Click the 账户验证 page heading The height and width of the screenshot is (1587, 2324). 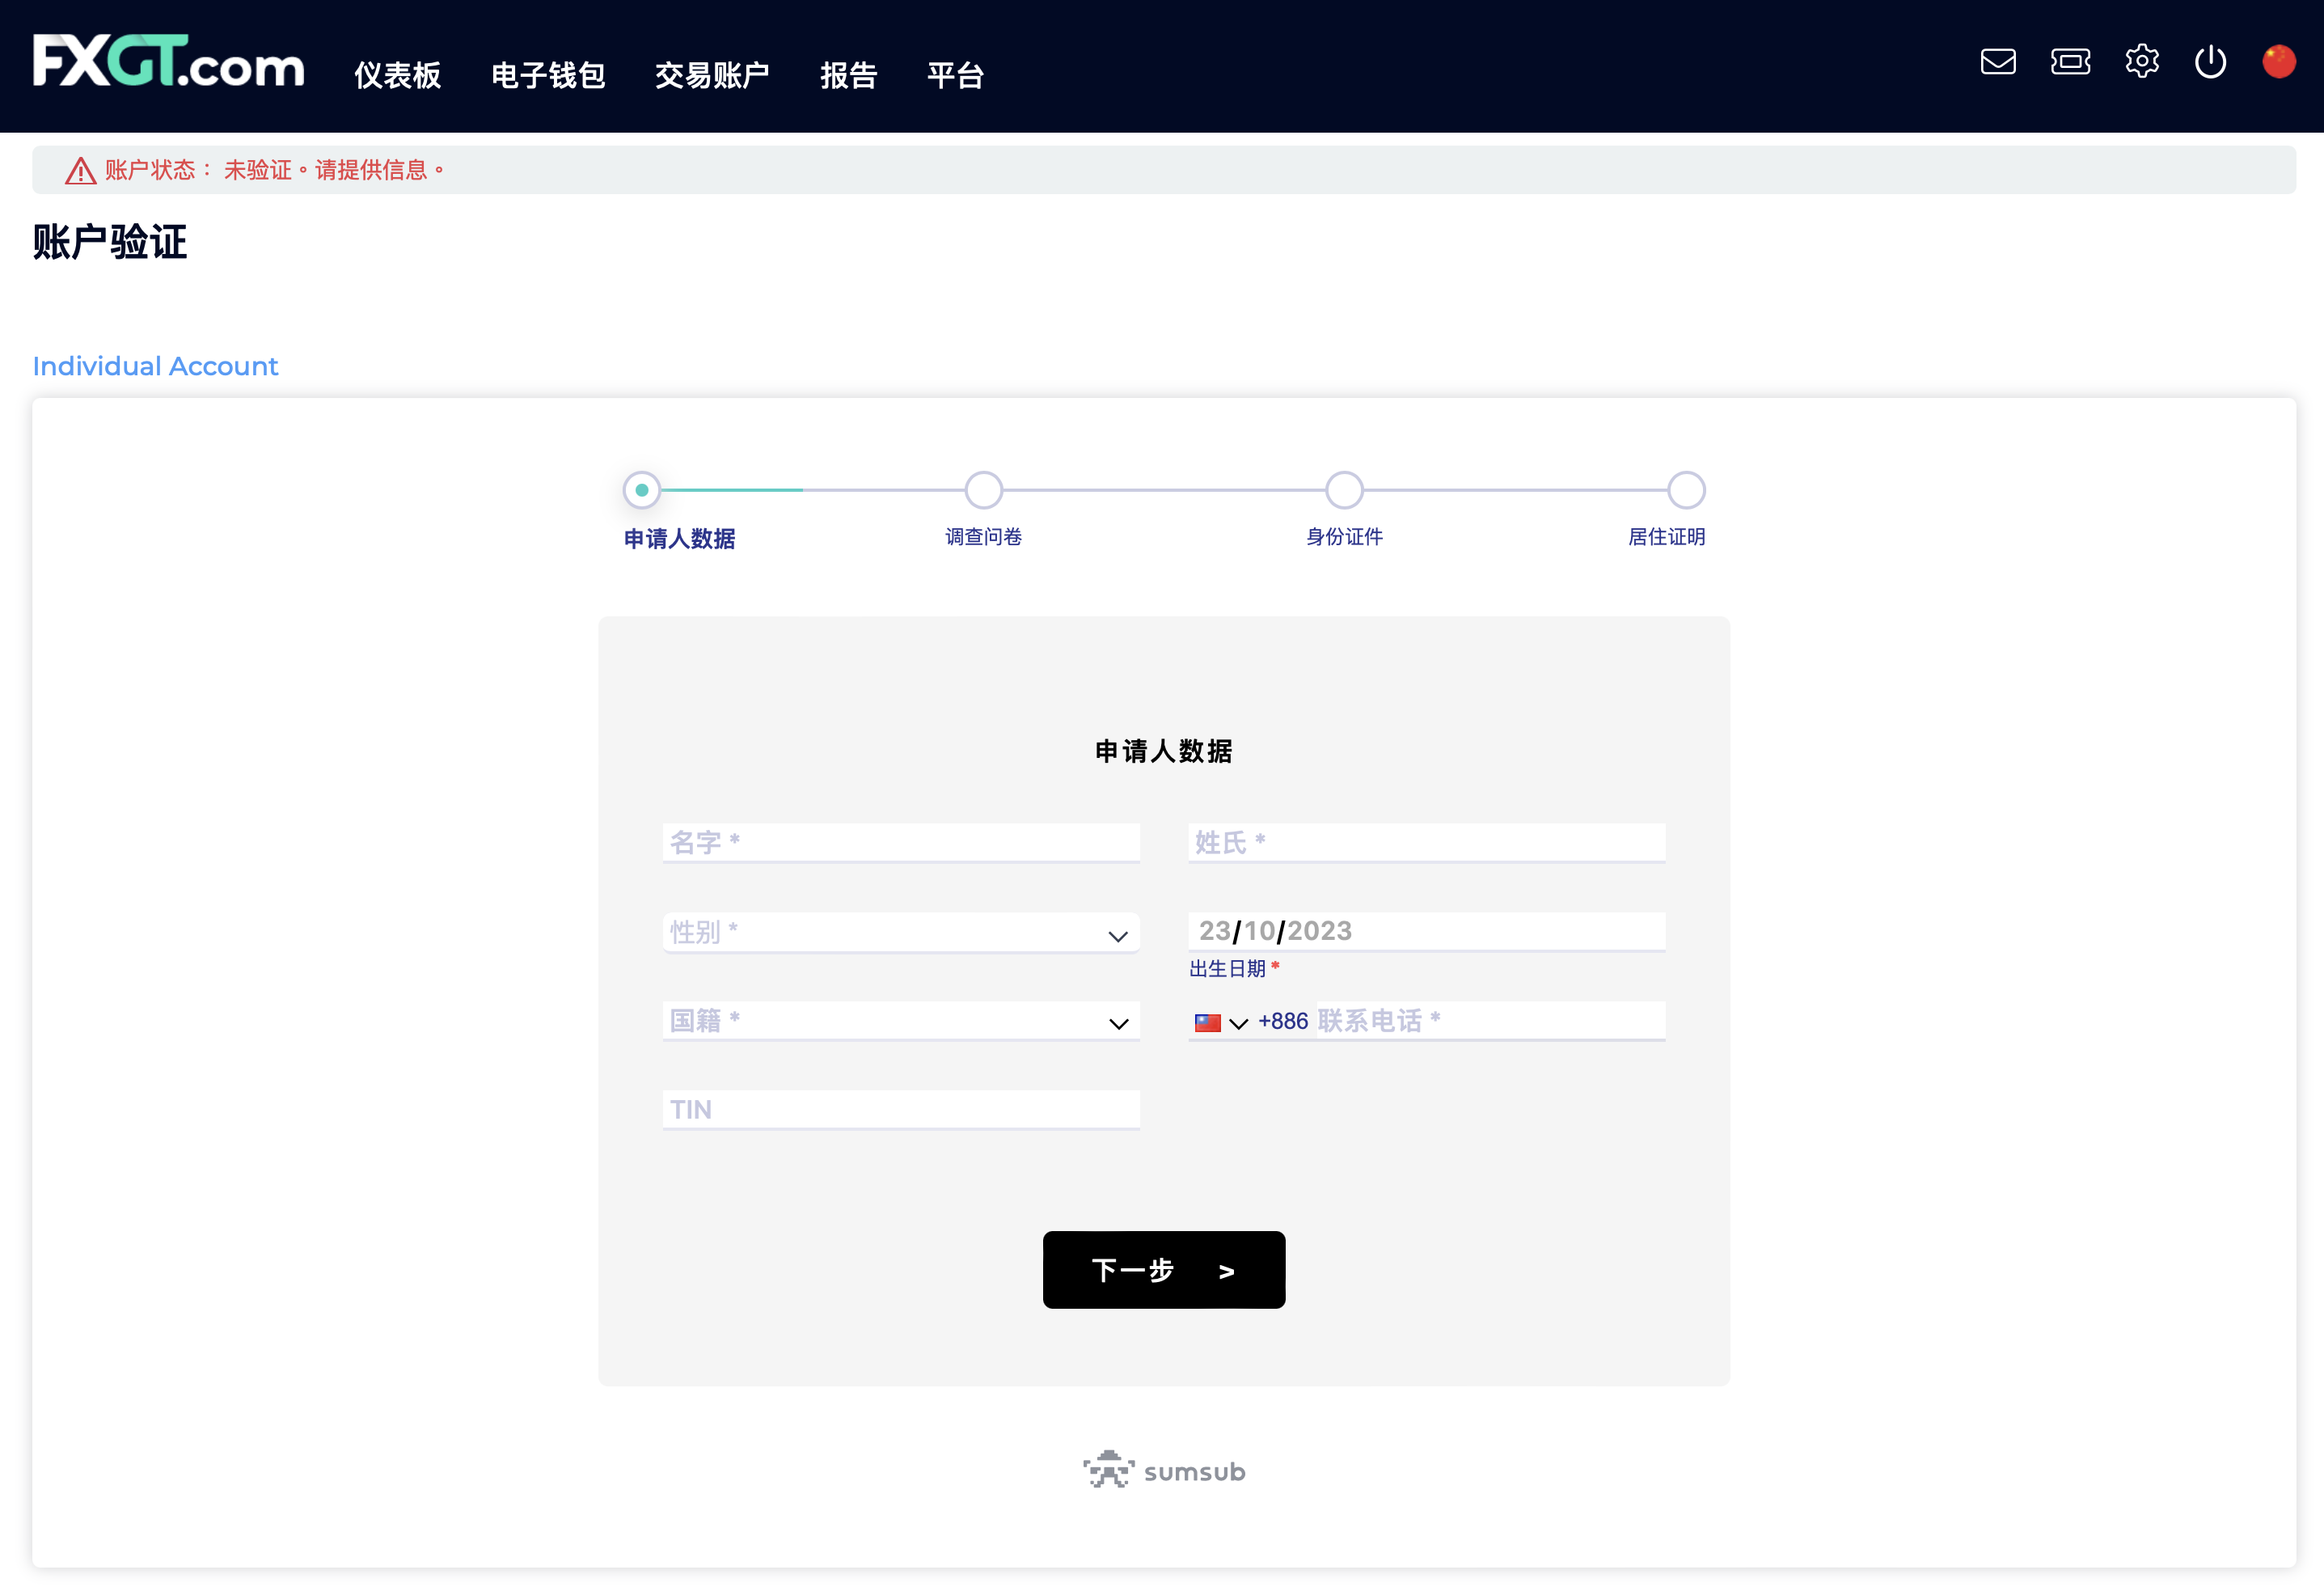[x=110, y=242]
